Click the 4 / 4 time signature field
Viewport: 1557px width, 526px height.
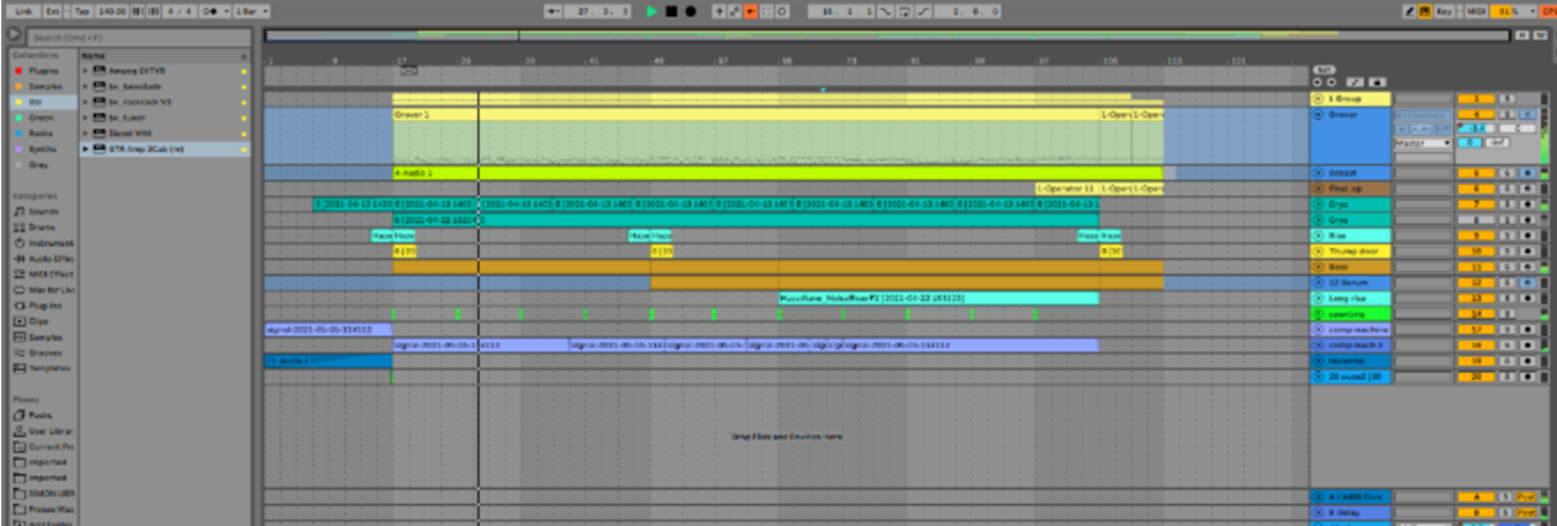[x=180, y=11]
